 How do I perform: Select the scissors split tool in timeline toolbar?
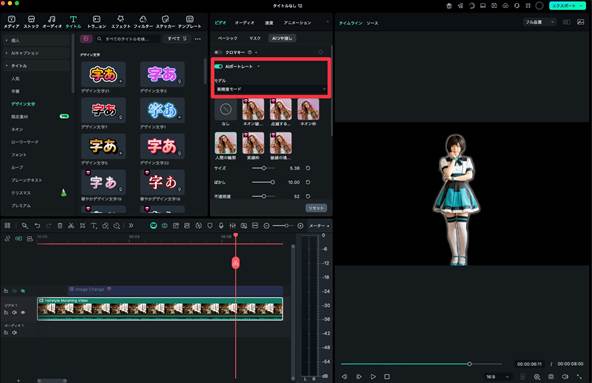[x=71, y=225]
